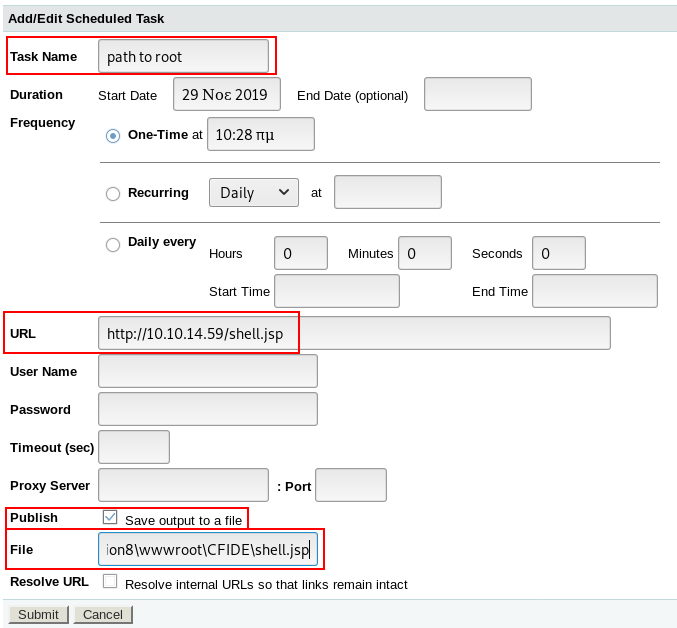The height and width of the screenshot is (628, 677).
Task: Click the Cancel button
Action: pos(103,614)
